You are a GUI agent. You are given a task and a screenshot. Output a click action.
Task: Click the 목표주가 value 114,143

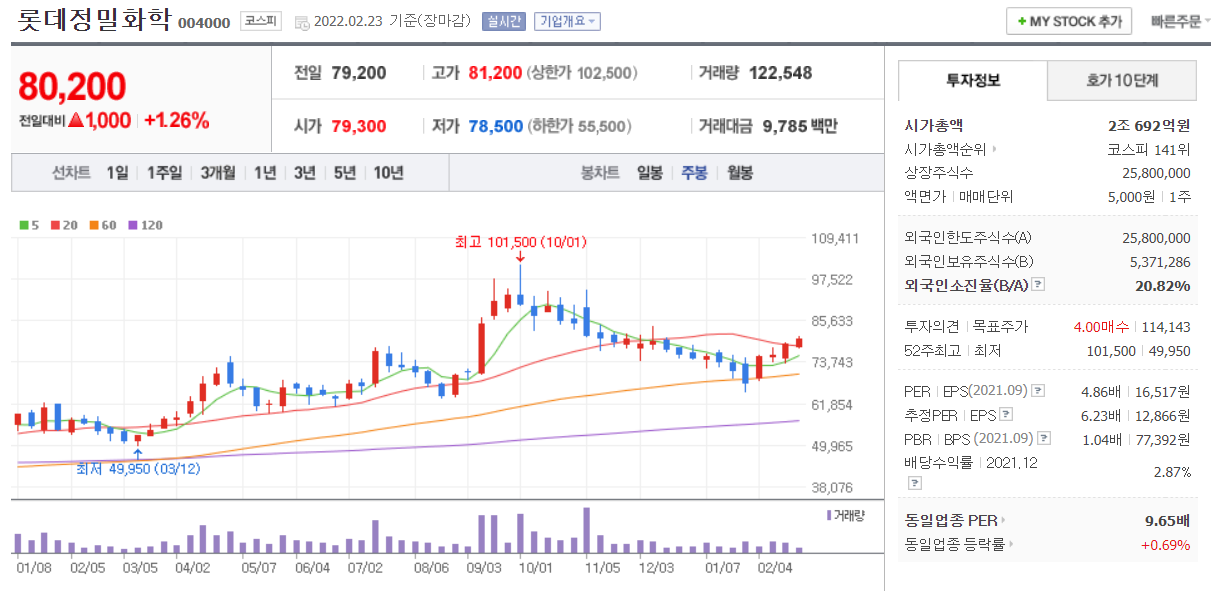click(x=1165, y=327)
